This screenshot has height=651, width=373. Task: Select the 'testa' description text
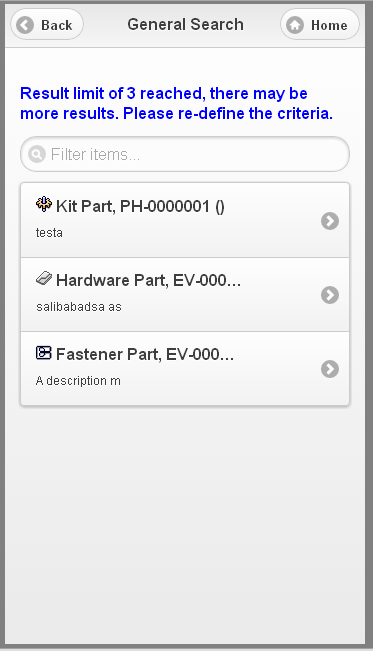click(49, 232)
